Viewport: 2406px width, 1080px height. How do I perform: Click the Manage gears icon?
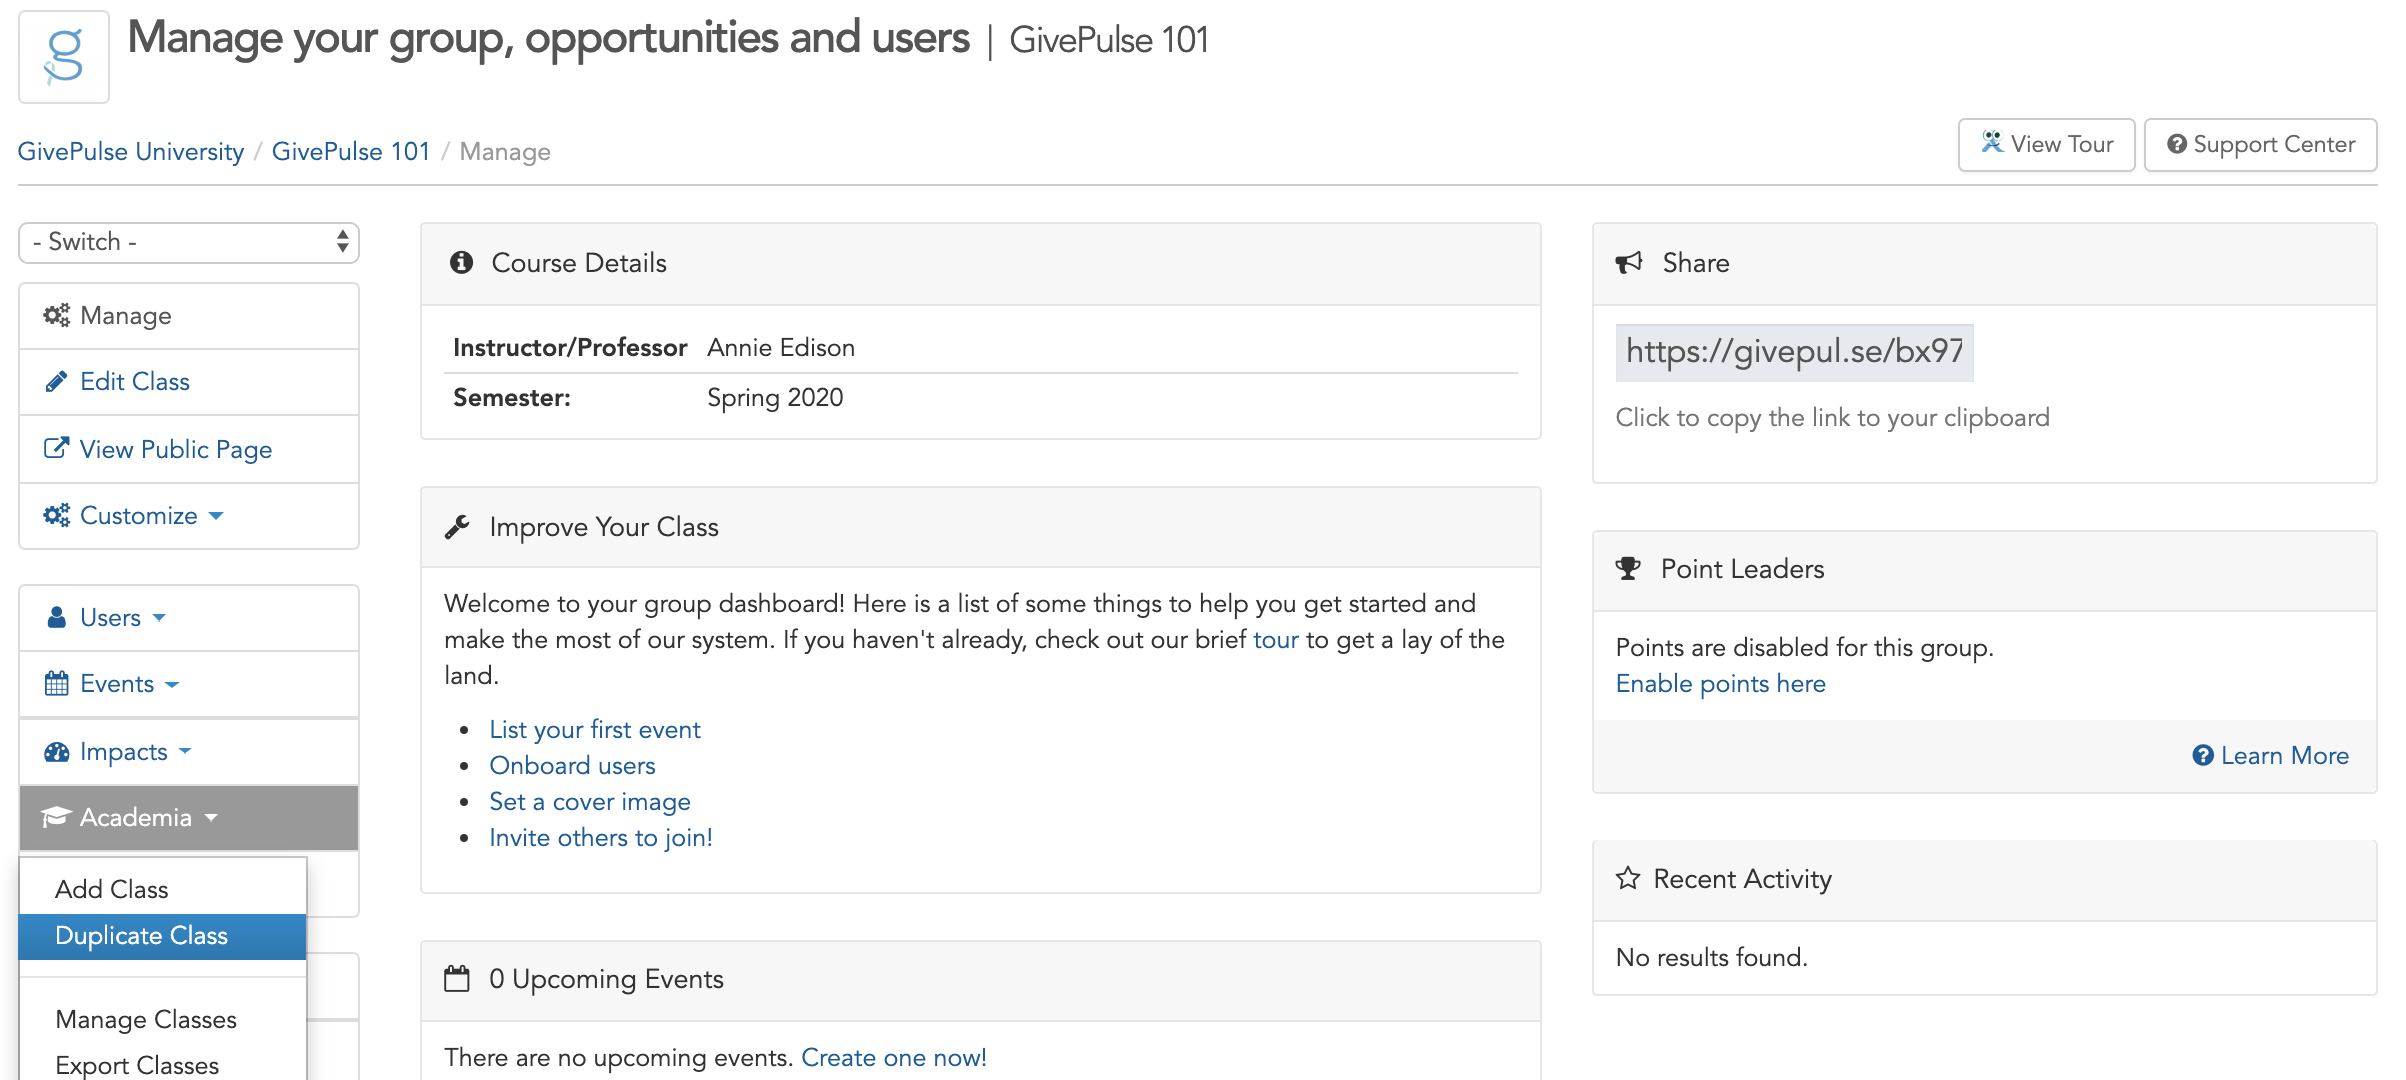(56, 316)
